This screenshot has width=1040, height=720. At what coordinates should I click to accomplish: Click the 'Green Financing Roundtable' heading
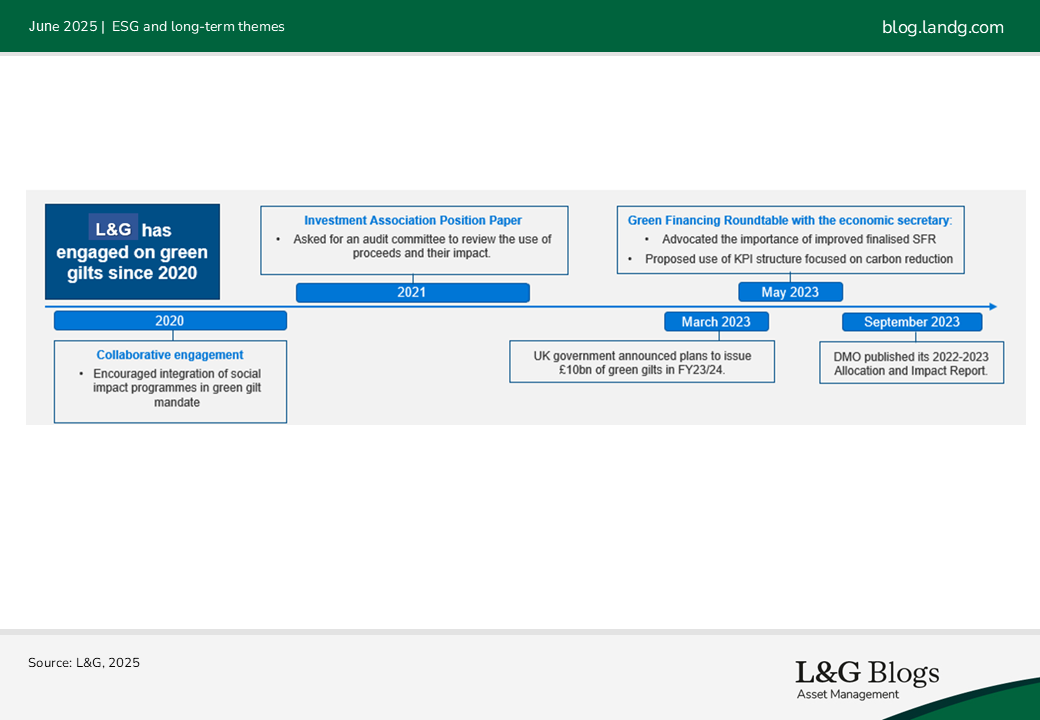point(790,220)
